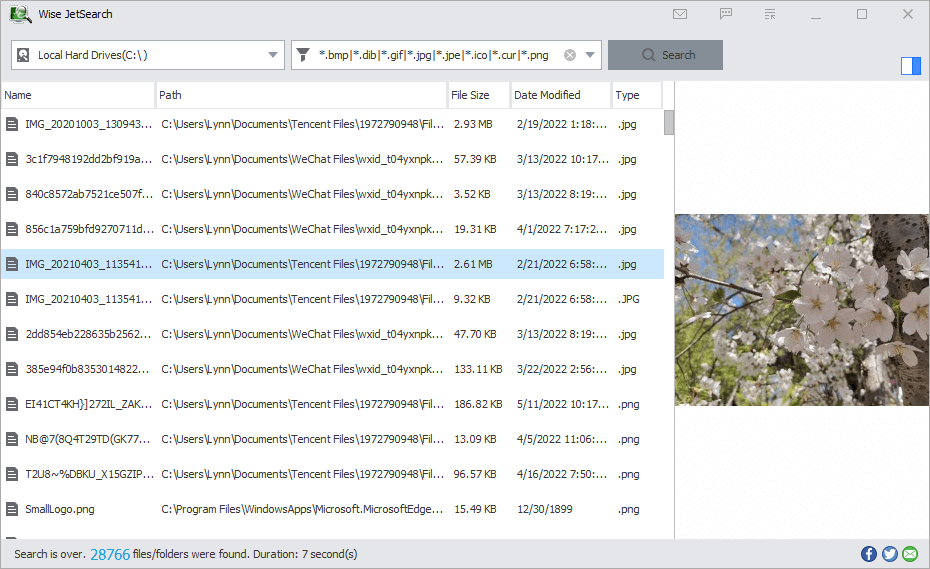Image resolution: width=930 pixels, height=569 pixels.
Task: Select file name T2U8~%DBKU_X15GZIP…
Action: click(88, 474)
